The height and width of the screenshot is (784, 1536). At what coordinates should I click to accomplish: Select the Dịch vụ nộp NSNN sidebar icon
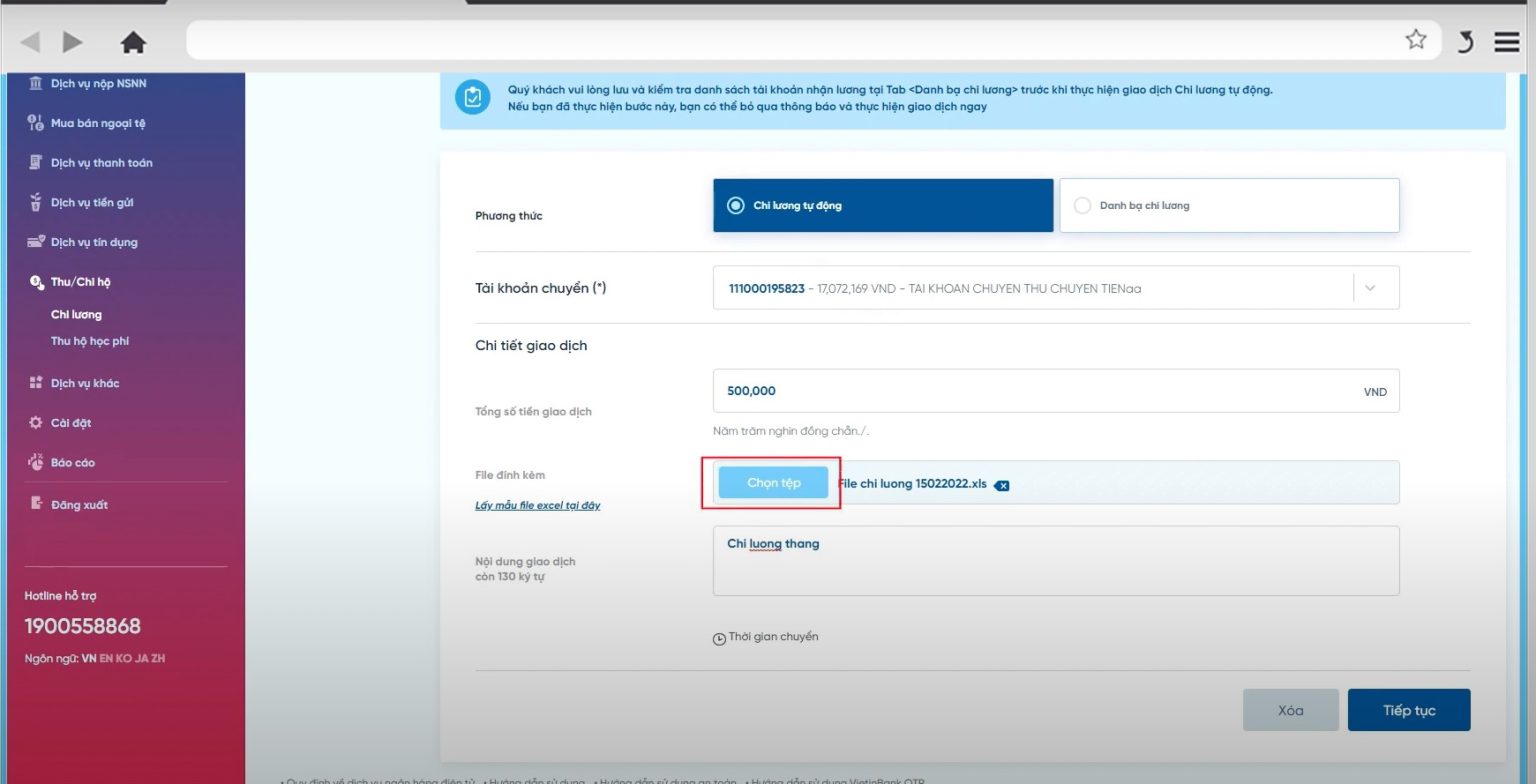(34, 84)
